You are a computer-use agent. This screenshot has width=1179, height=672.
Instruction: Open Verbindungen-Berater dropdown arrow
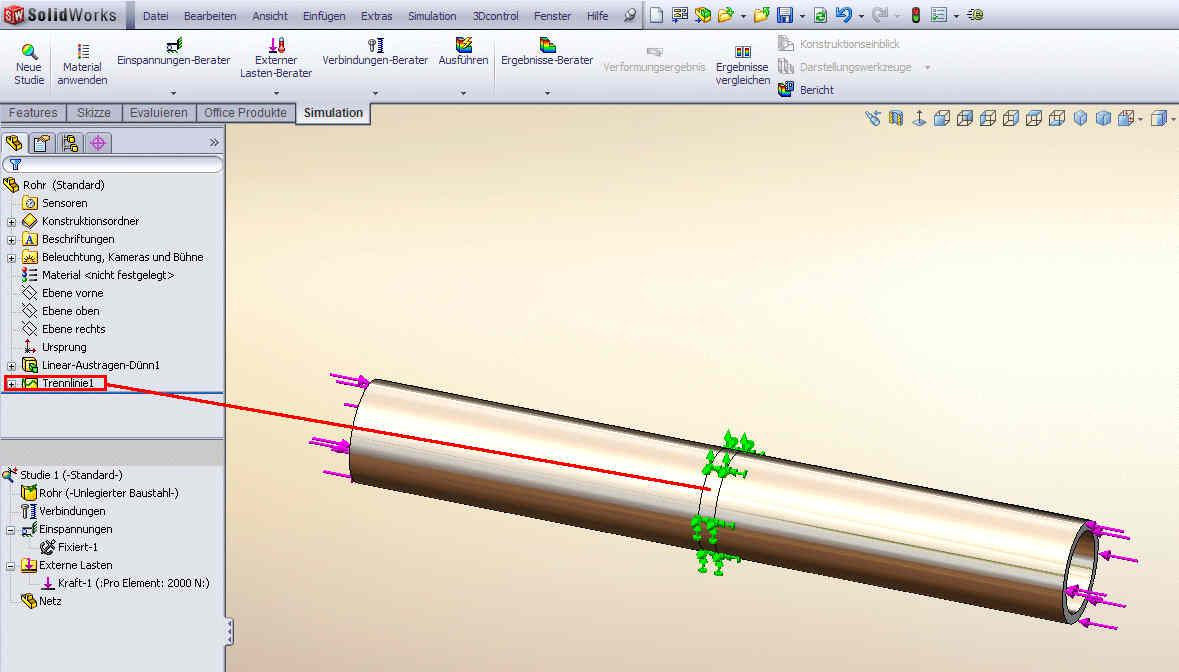coord(375,93)
